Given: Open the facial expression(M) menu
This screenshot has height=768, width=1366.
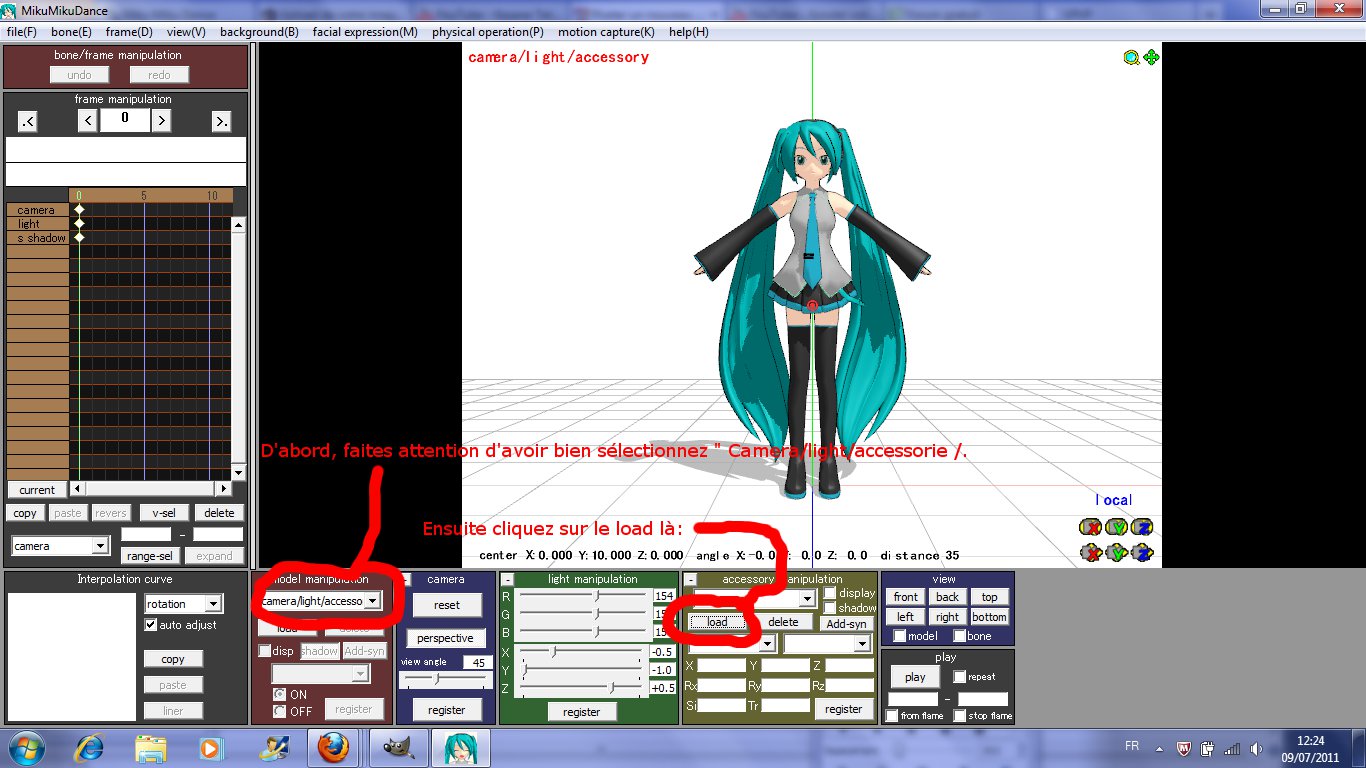Looking at the screenshot, I should pyautogui.click(x=365, y=32).
